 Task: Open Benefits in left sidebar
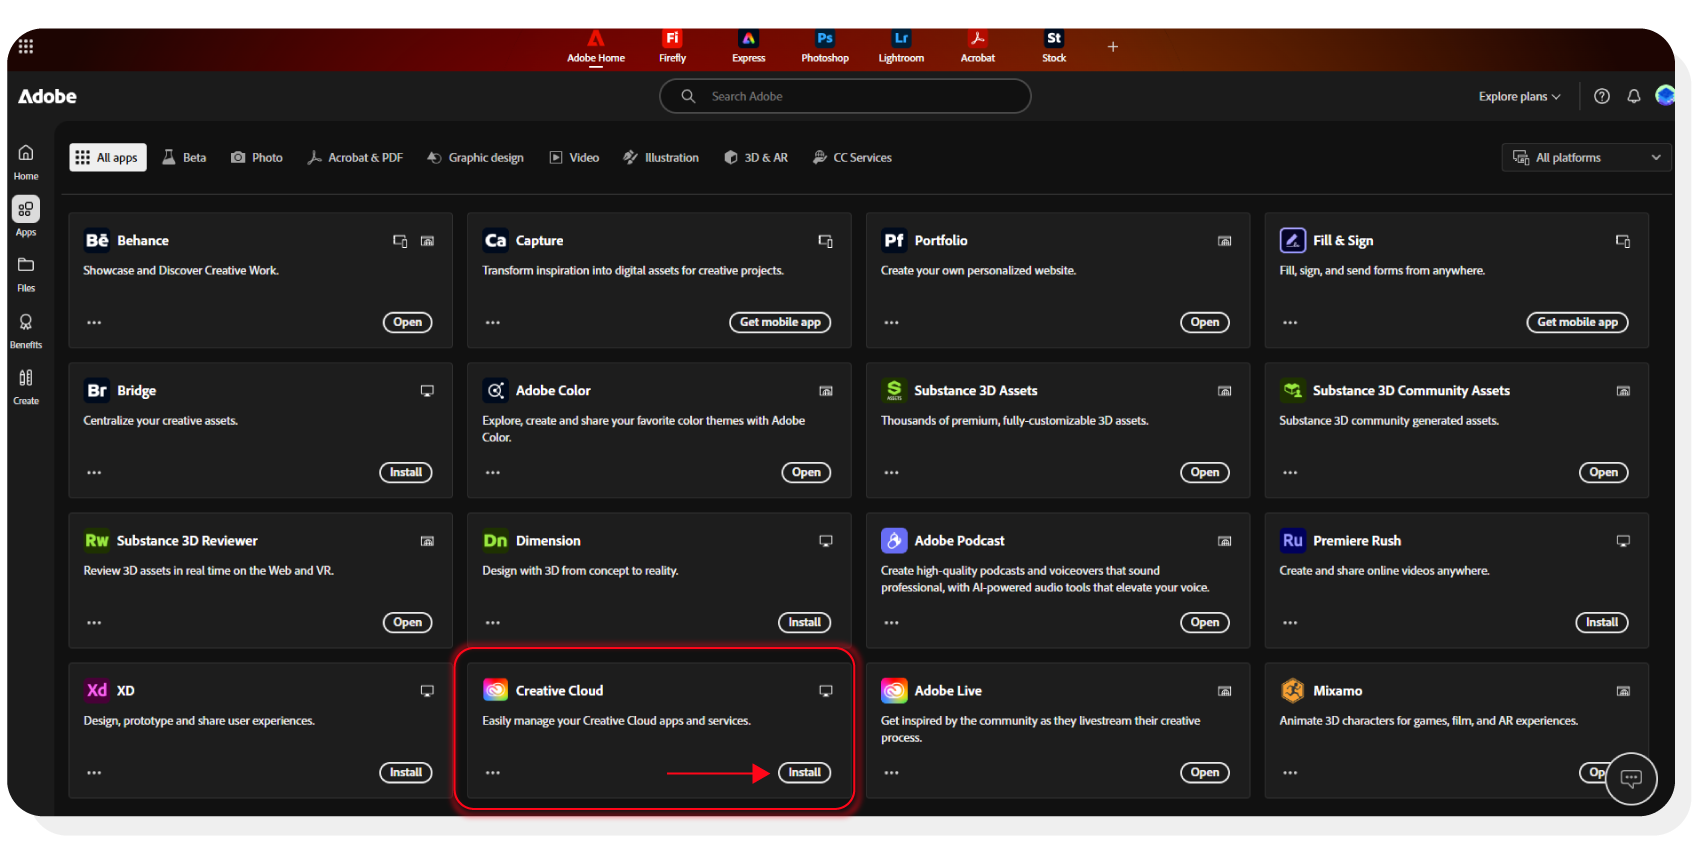tap(26, 331)
